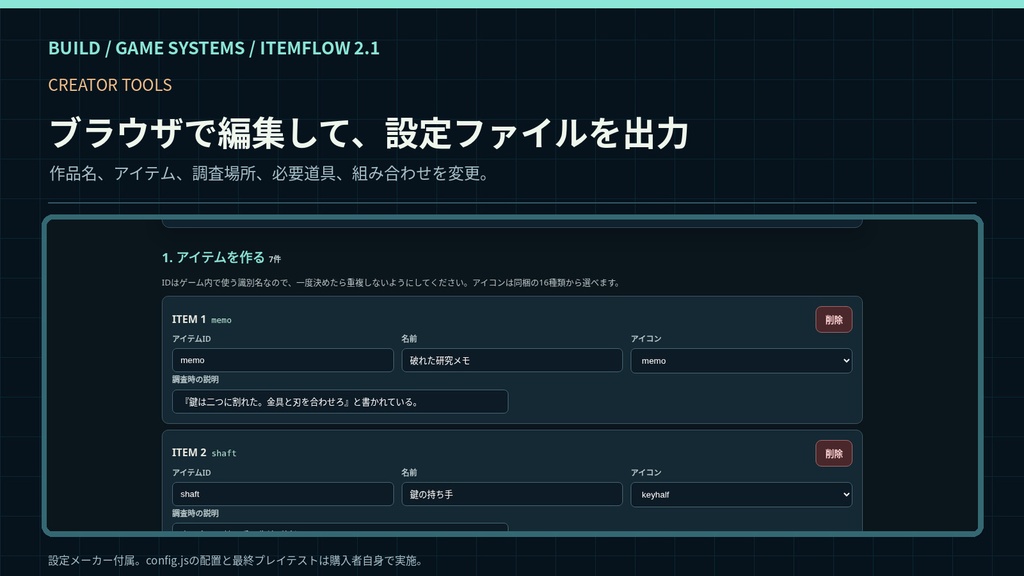Click the section heading 1. アイテムを作る
1024x576 pixels.
click(x=214, y=257)
